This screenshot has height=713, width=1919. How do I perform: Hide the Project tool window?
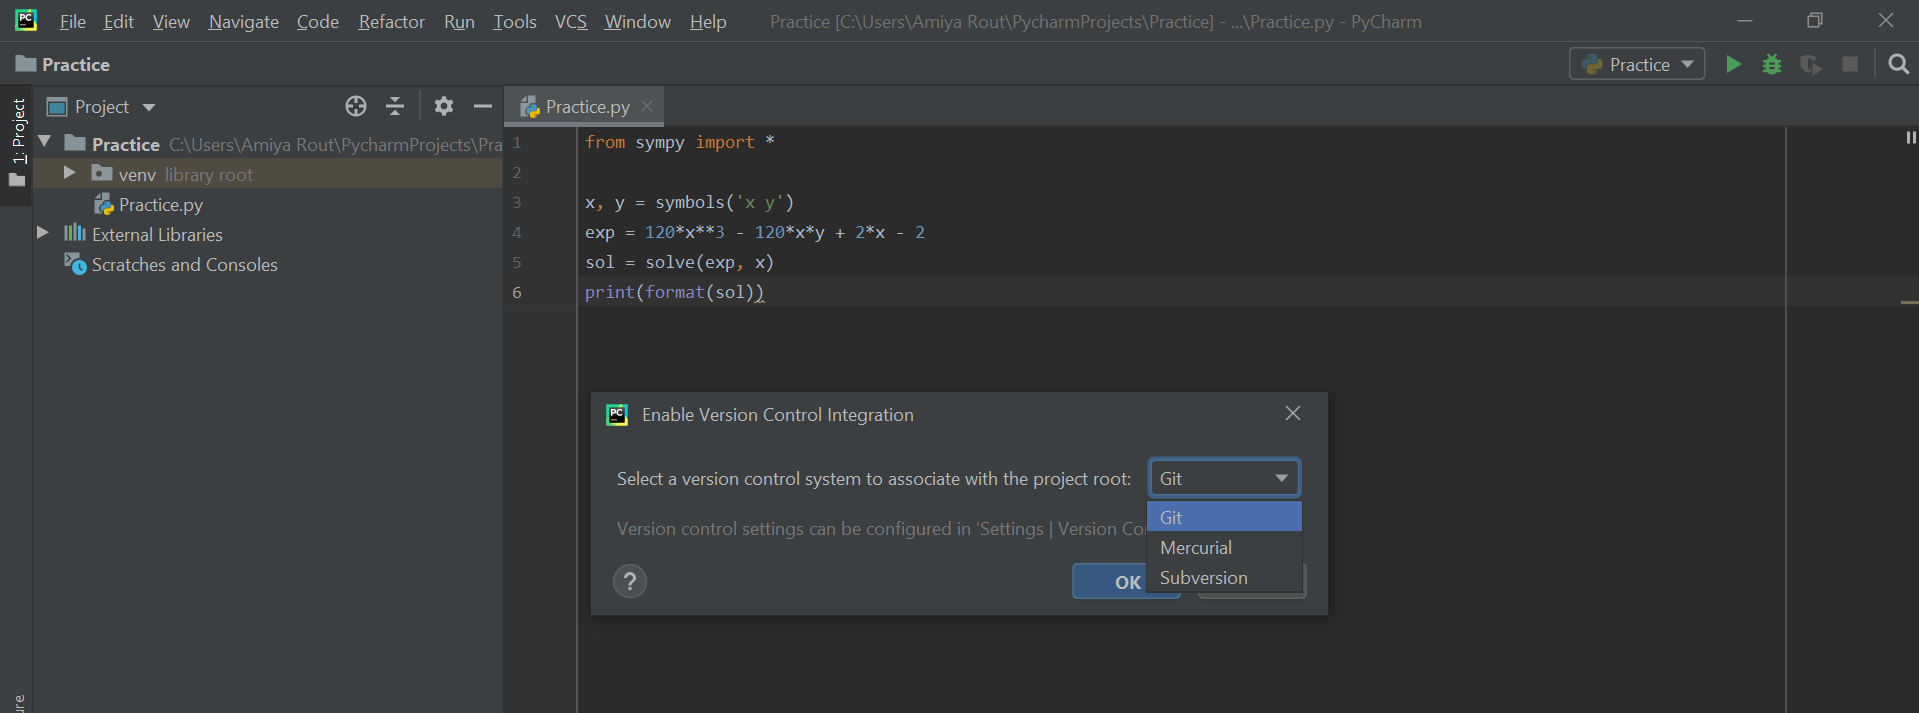point(483,106)
